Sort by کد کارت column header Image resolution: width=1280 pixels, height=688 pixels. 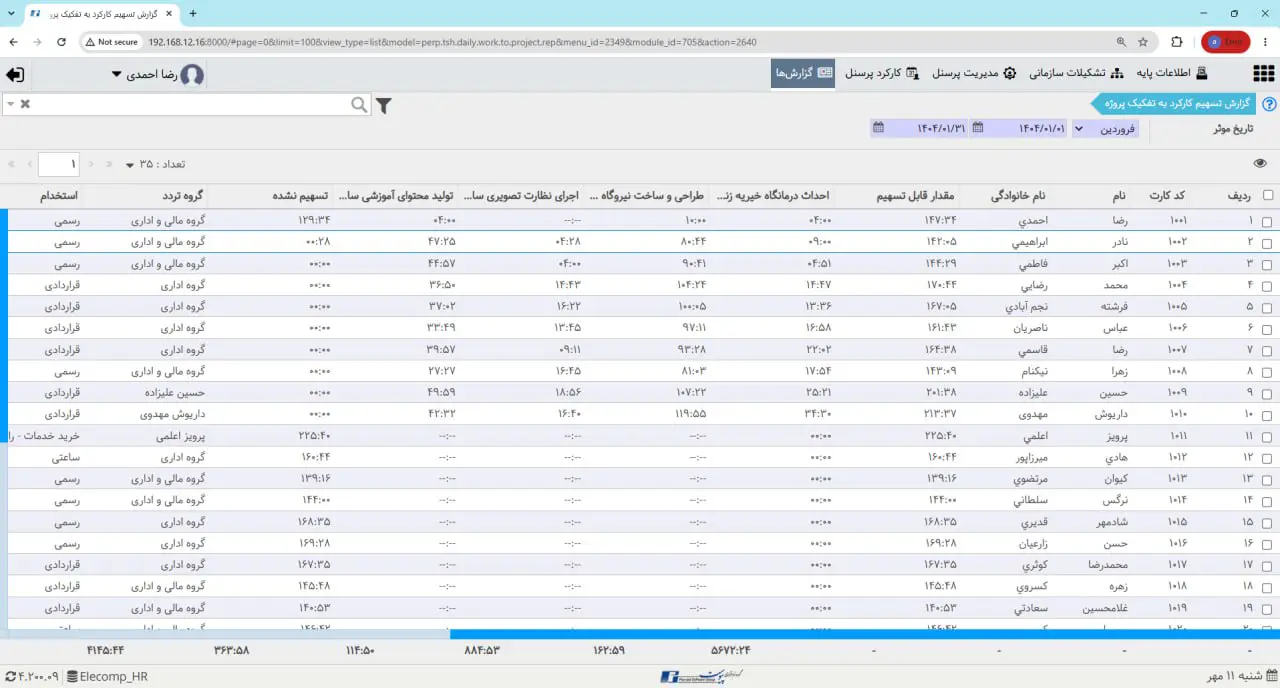tap(1165, 196)
